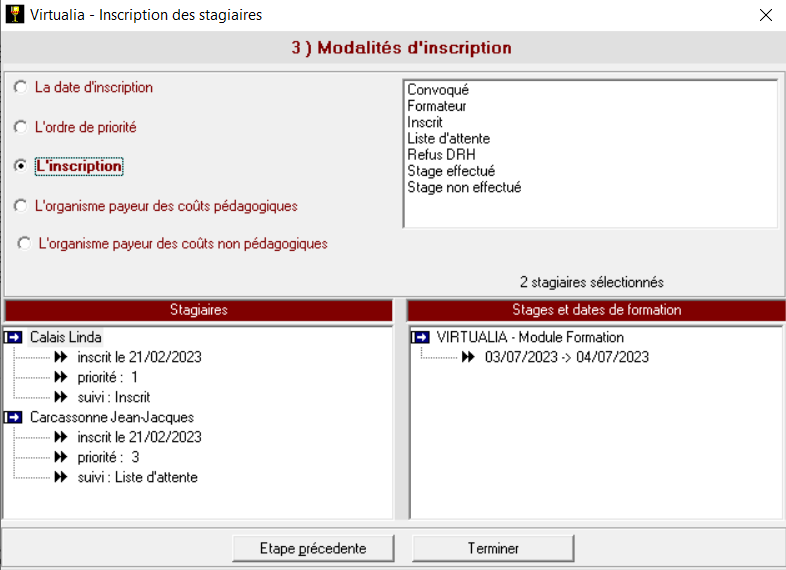
Task: Pick 'L'organisme payeur des coûts non pédagogiques' radio
Action: tap(24, 243)
